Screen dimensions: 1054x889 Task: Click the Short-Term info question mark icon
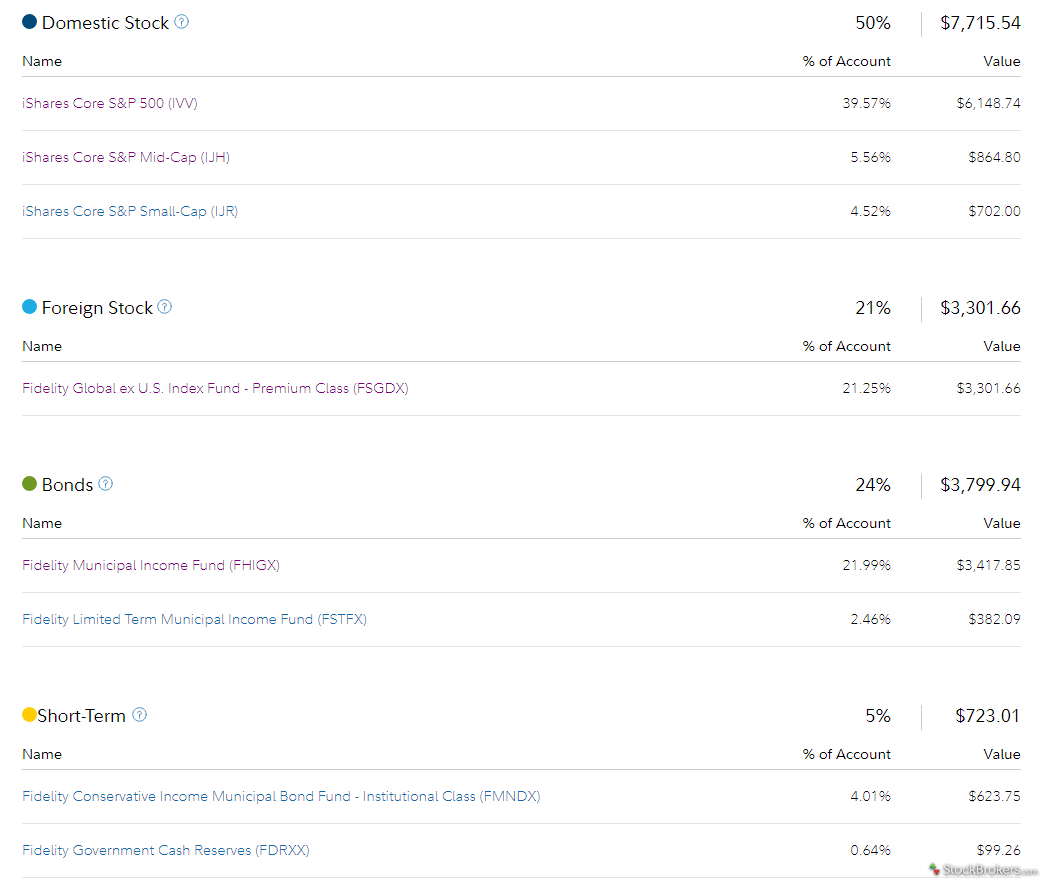(x=139, y=714)
